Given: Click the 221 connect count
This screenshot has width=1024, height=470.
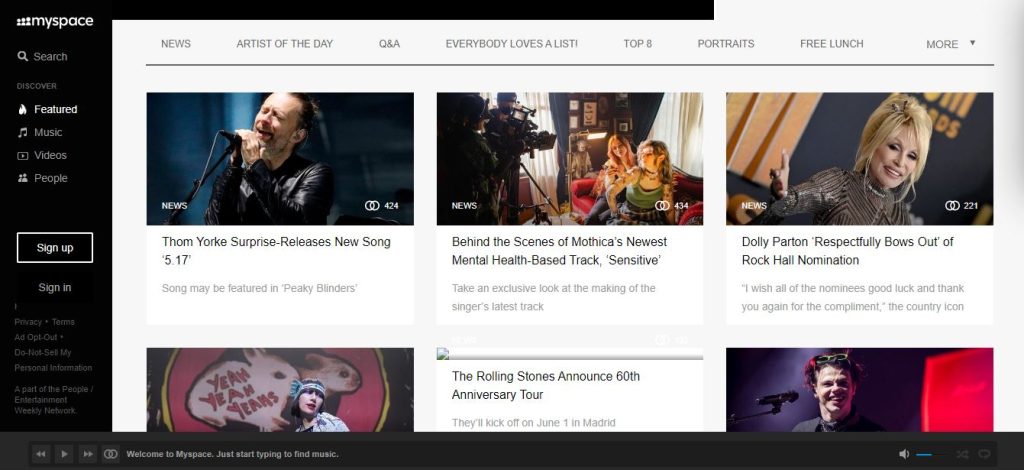Looking at the screenshot, I should (970, 206).
